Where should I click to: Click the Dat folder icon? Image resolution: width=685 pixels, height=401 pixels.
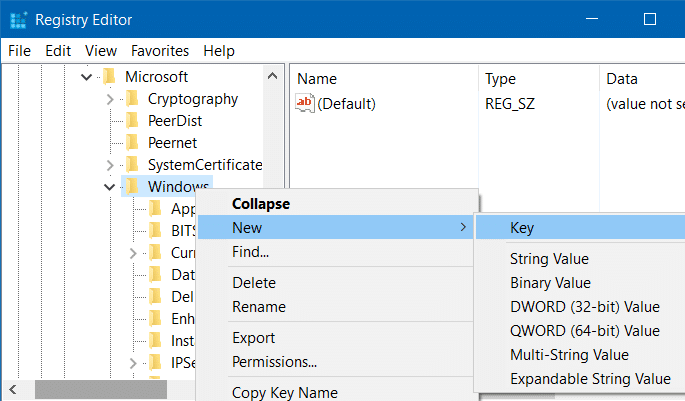[x=156, y=275]
